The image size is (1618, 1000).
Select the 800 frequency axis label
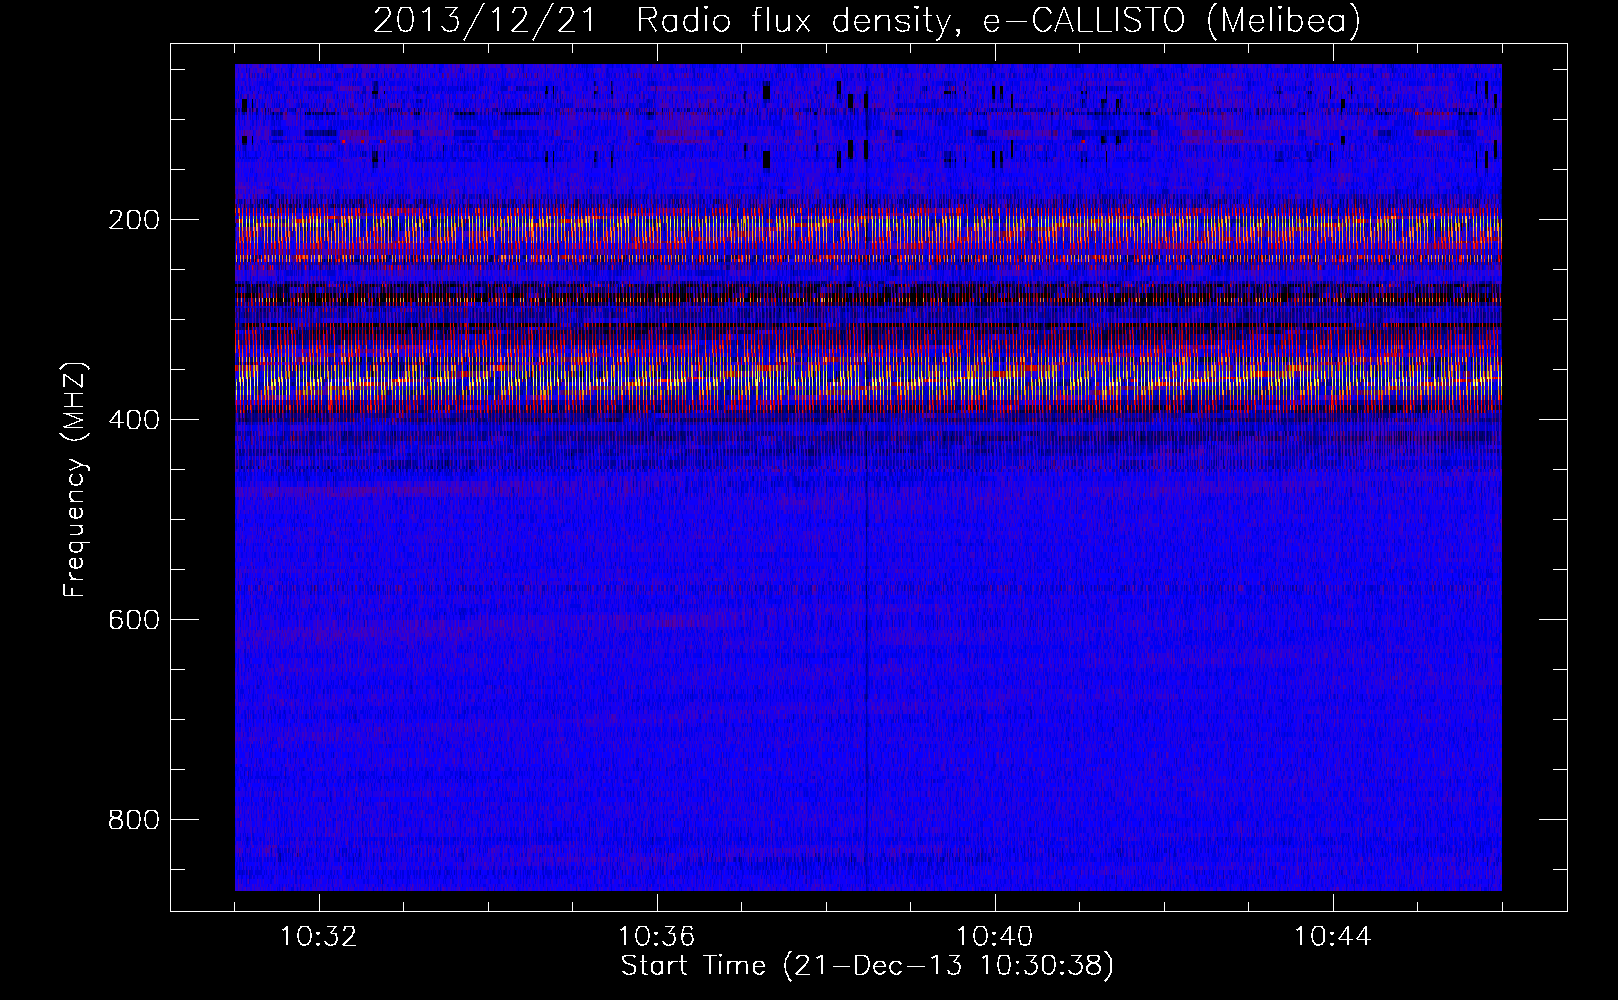(x=134, y=820)
